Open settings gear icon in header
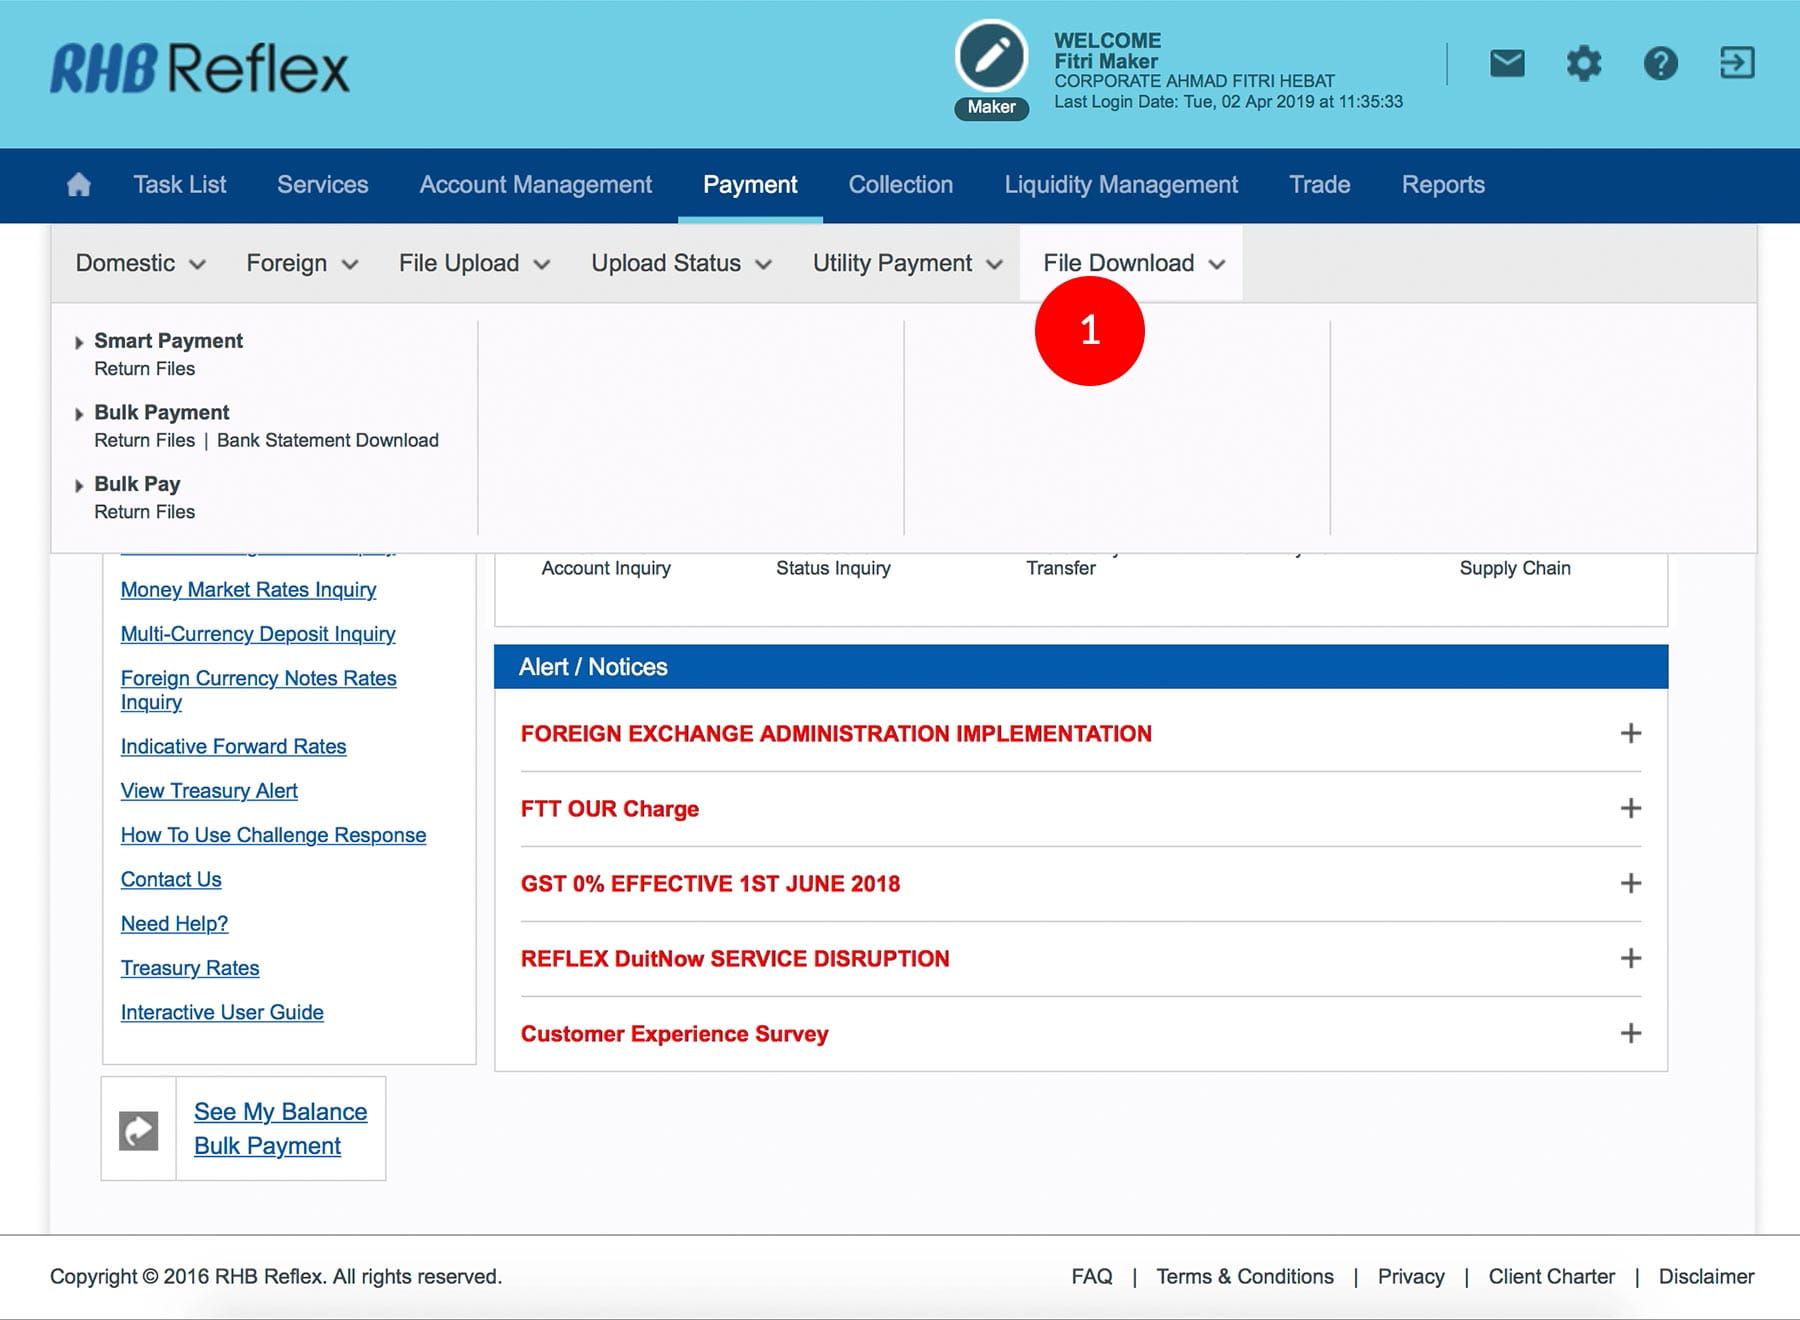This screenshot has width=1800, height=1320. pos(1583,64)
